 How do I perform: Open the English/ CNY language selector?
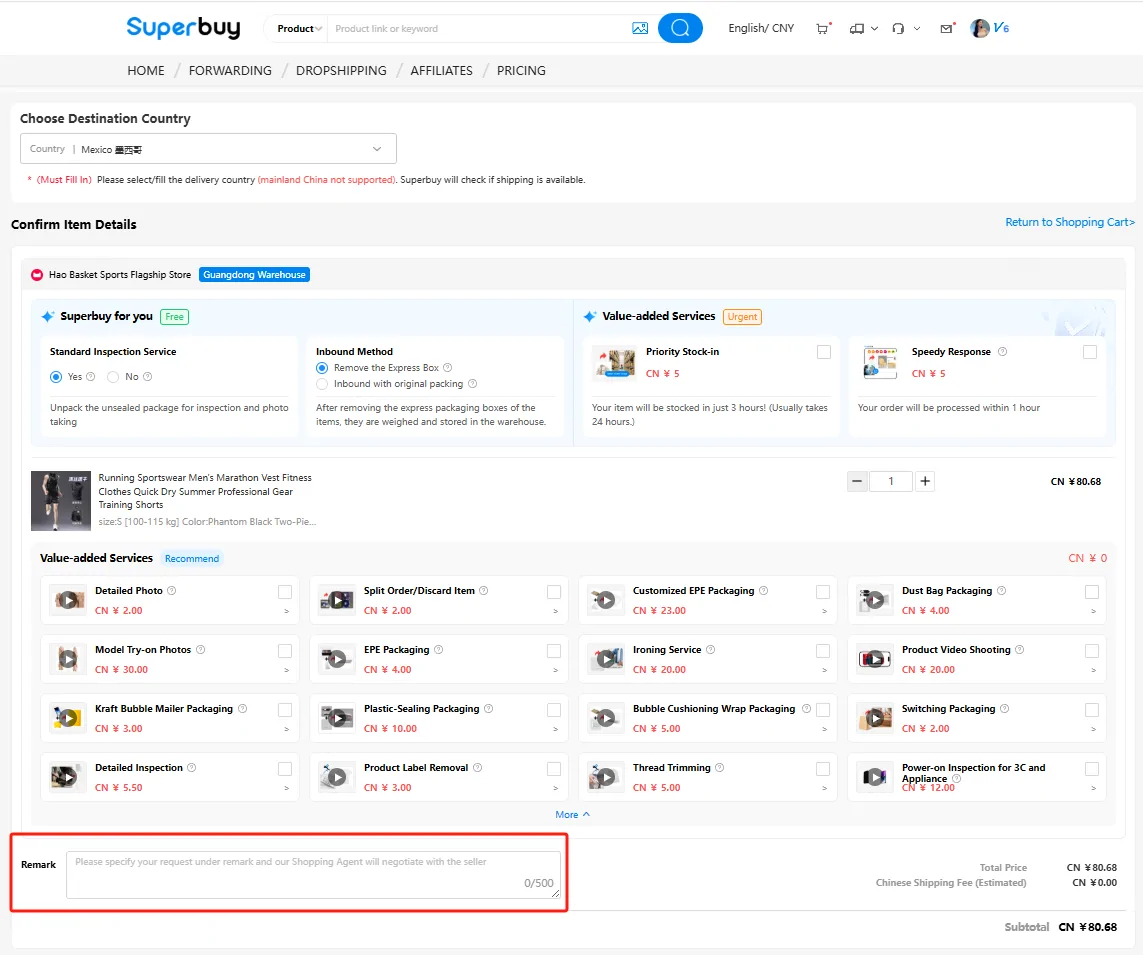click(x=761, y=28)
